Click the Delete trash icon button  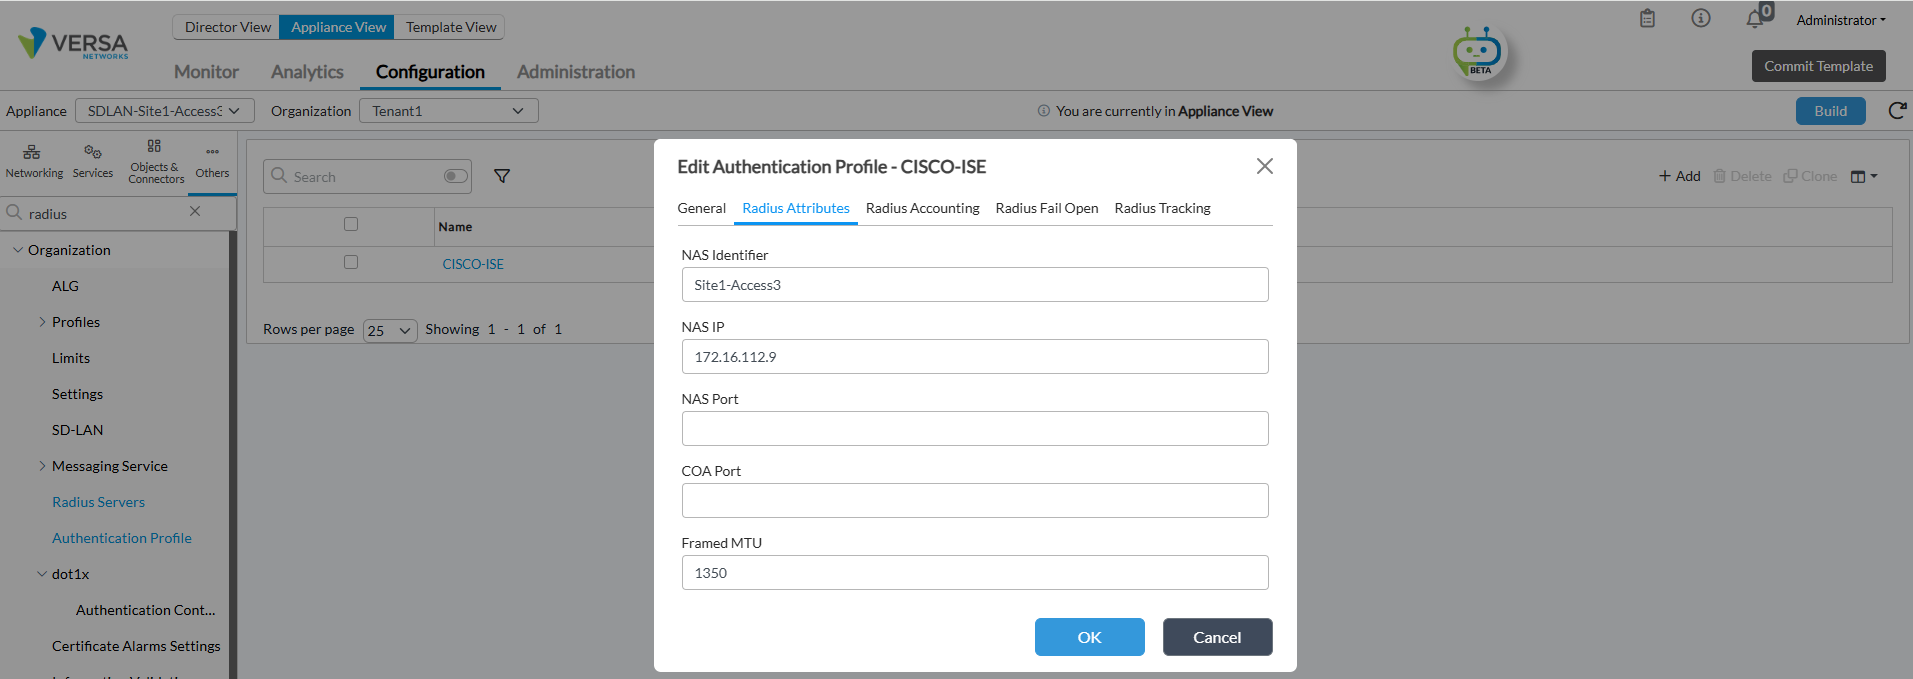(x=1742, y=176)
